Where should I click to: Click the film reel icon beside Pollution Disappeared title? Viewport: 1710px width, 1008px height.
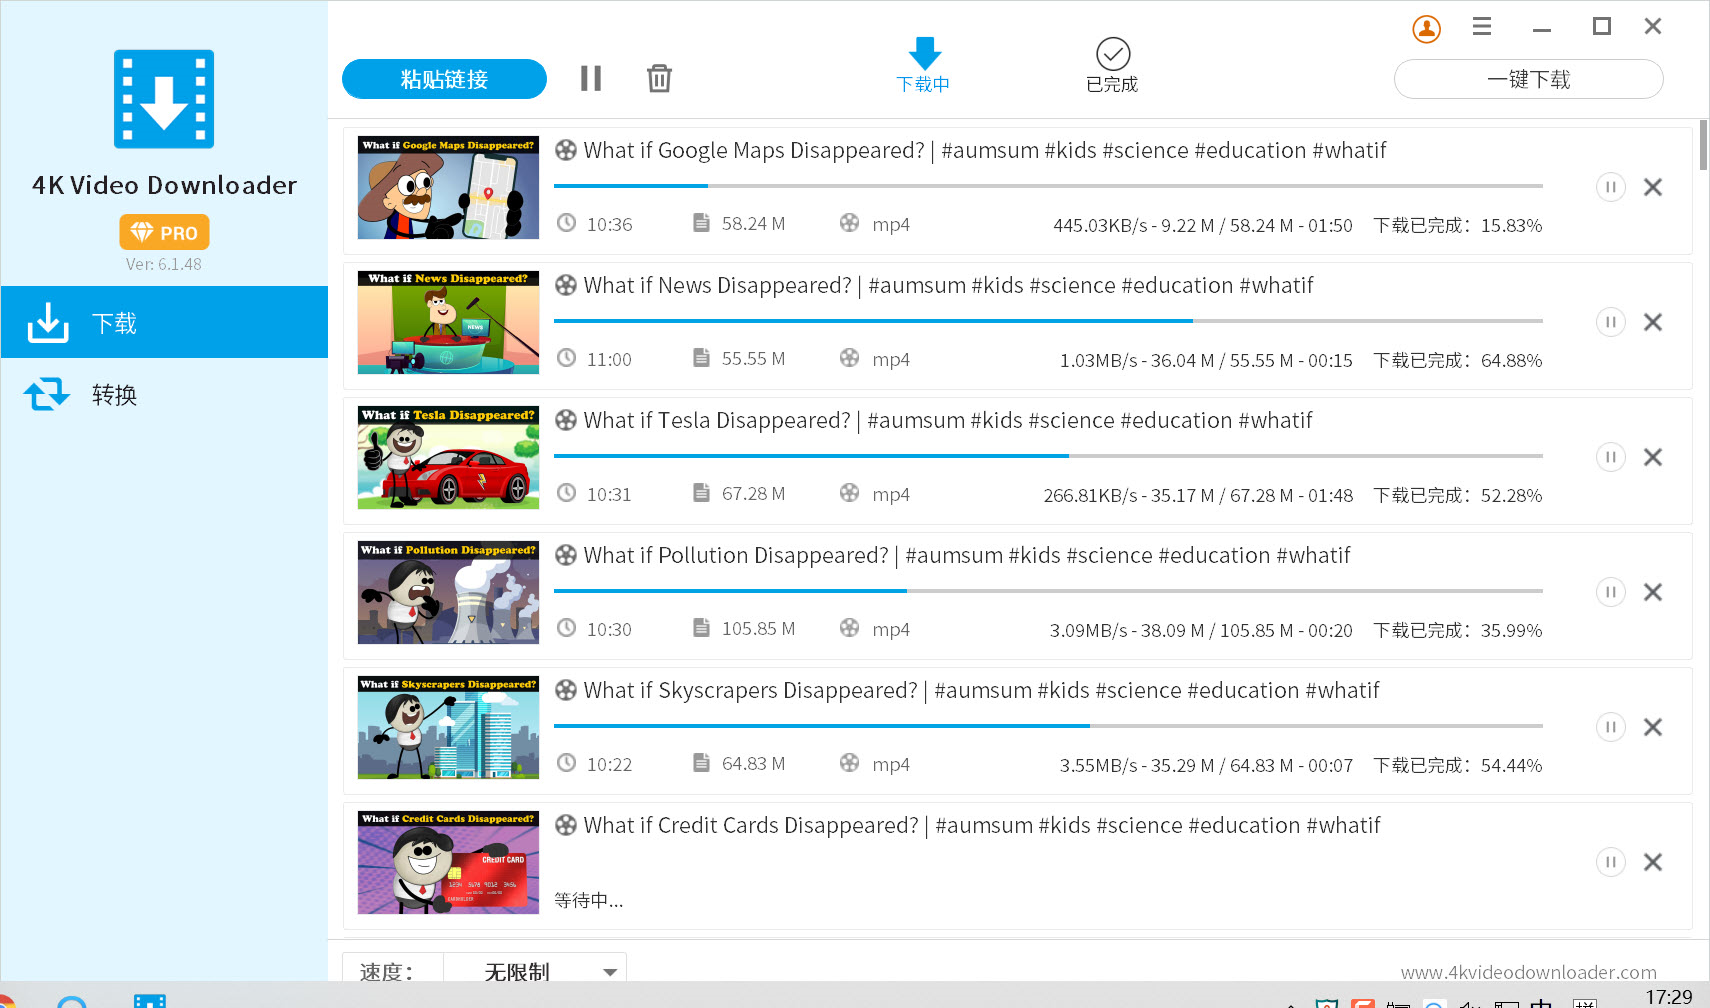pos(566,555)
